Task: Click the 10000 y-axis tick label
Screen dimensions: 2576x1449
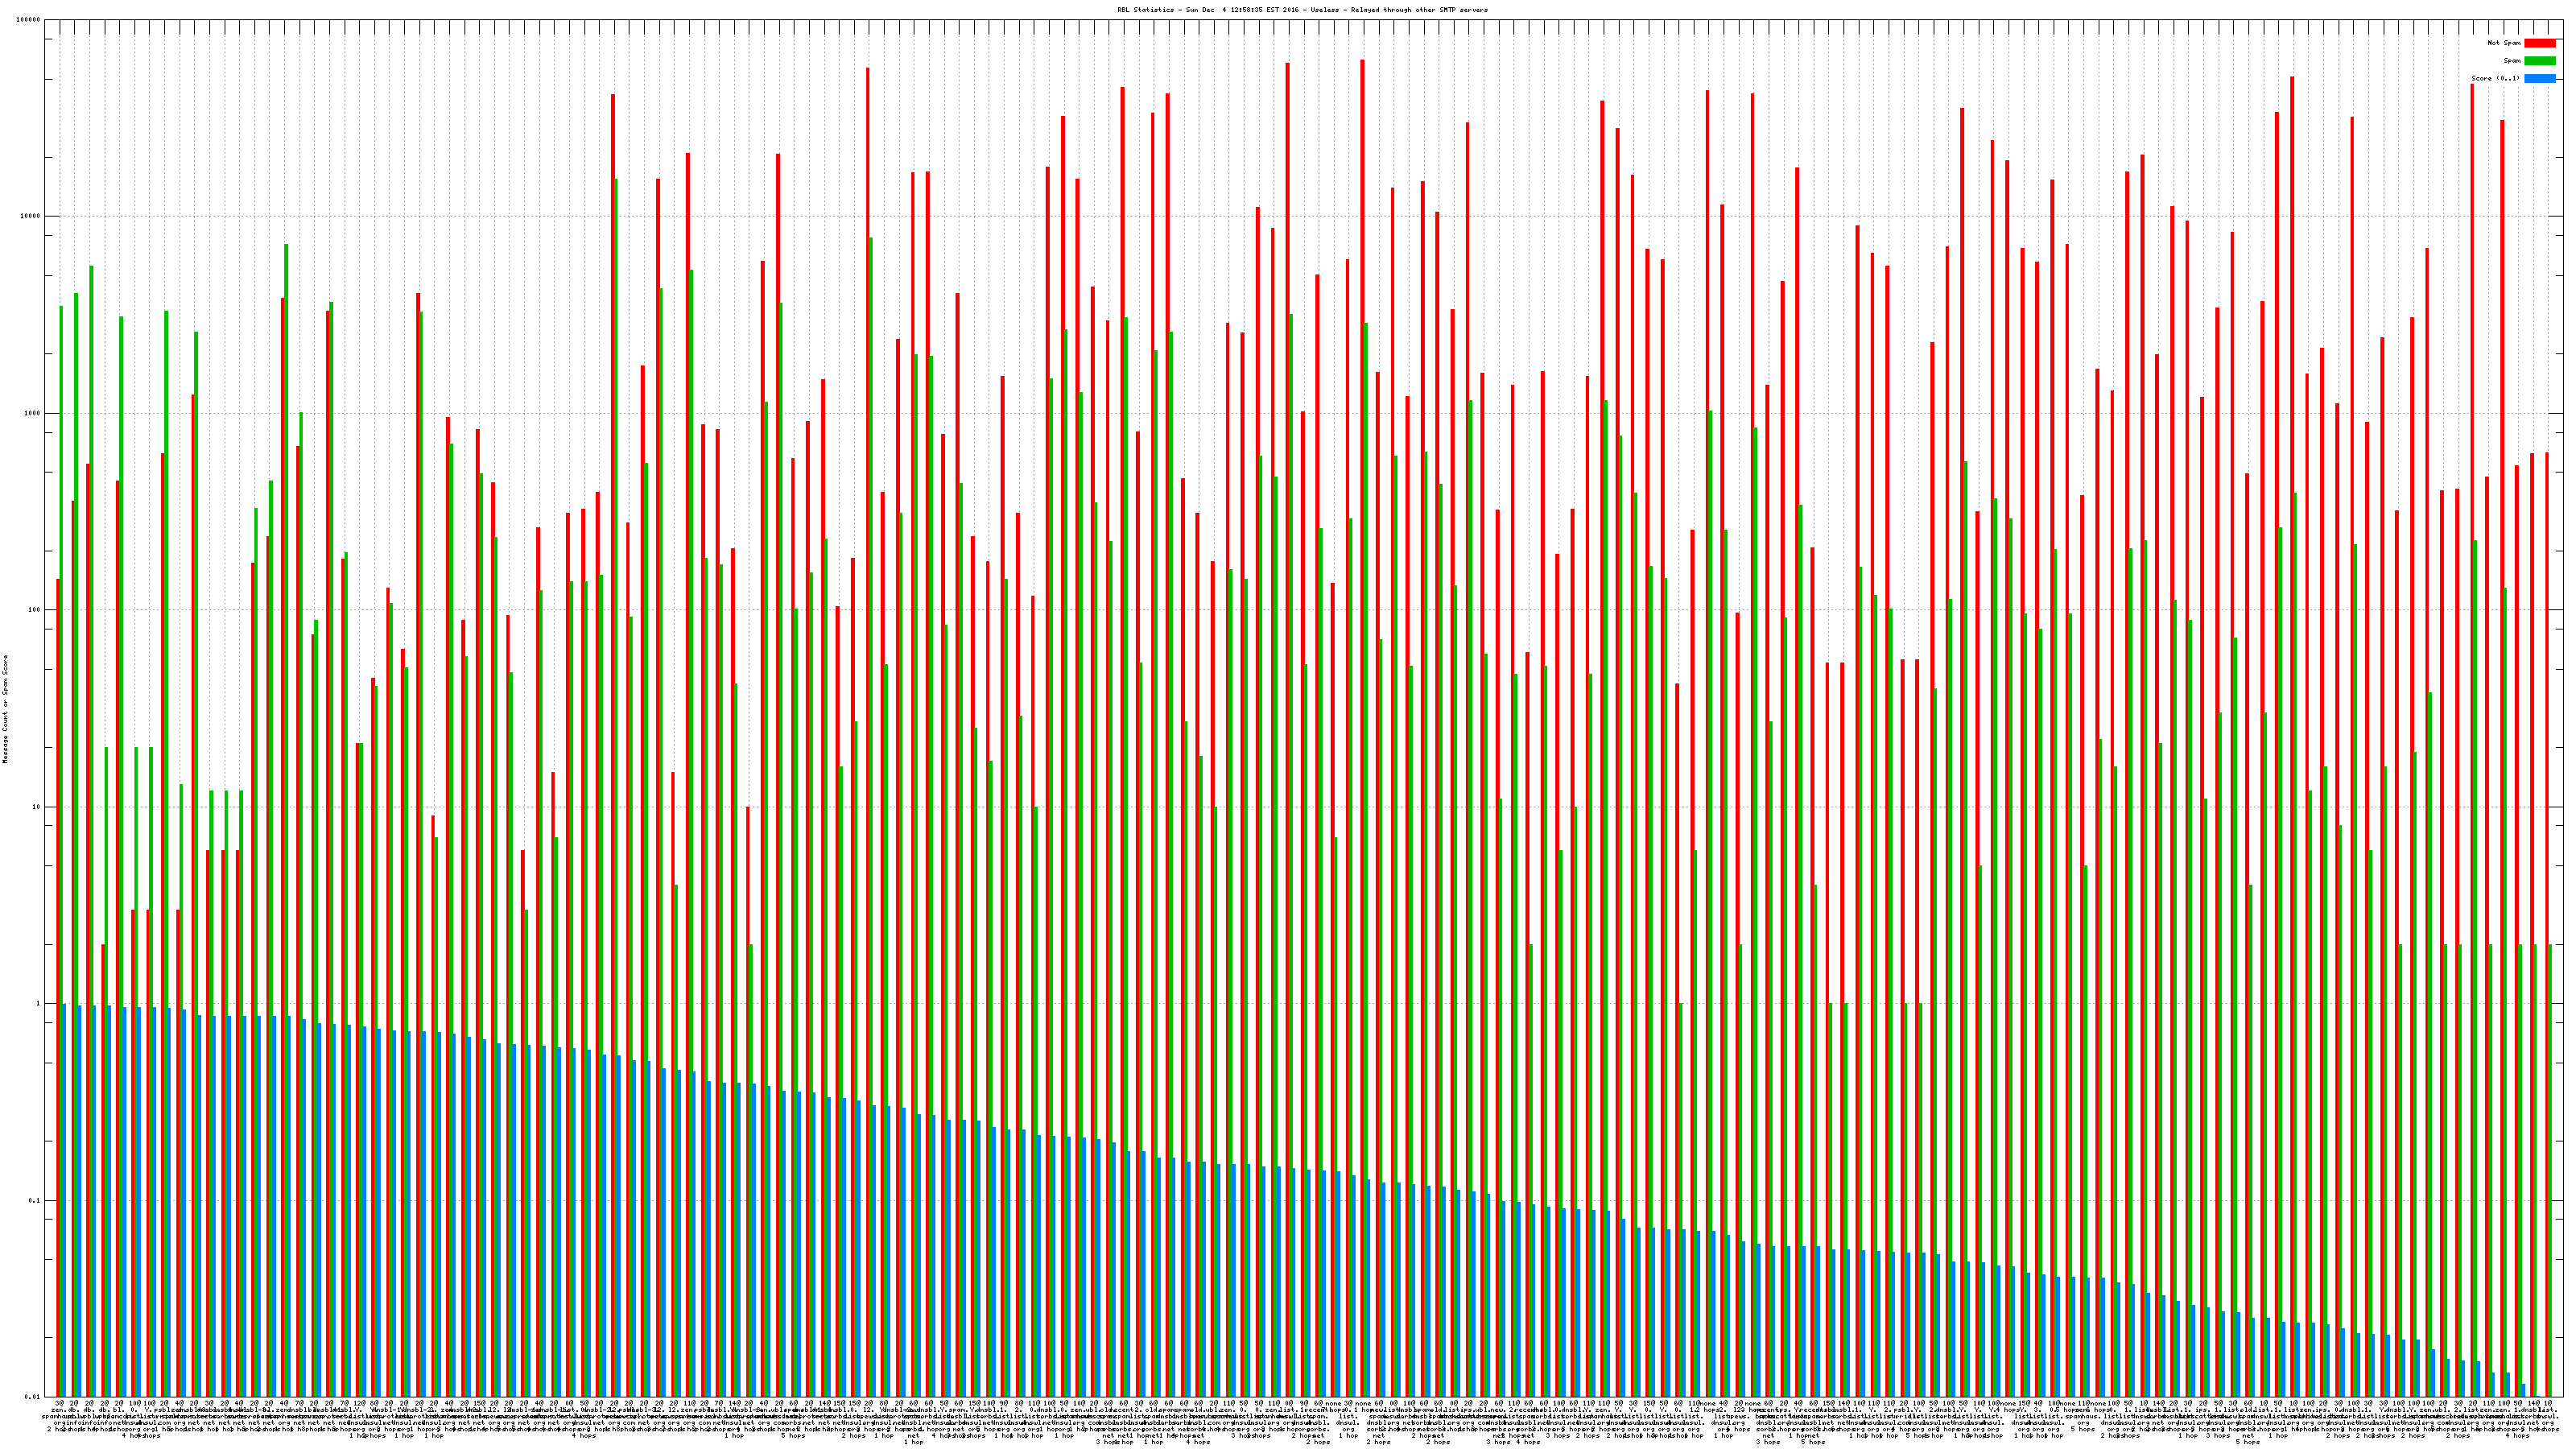Action: click(31, 216)
